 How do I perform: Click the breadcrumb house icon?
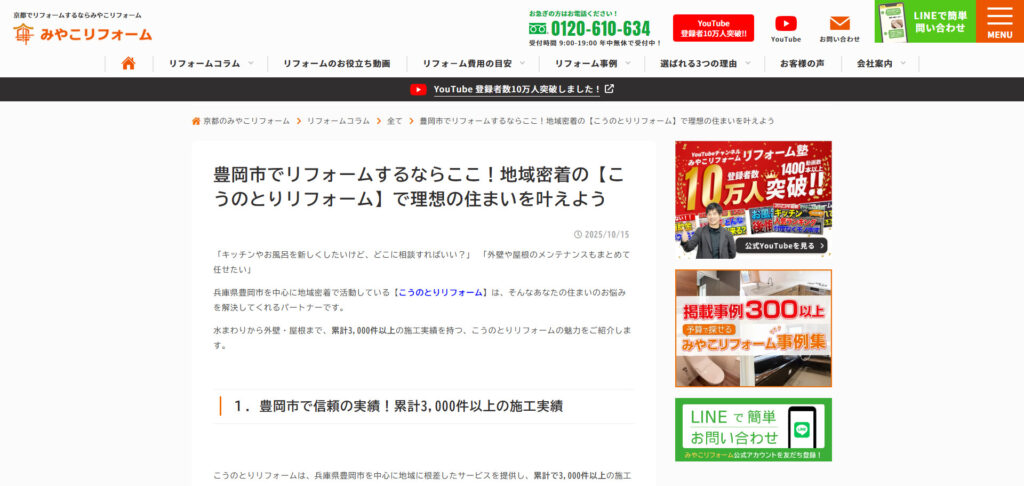[196, 121]
